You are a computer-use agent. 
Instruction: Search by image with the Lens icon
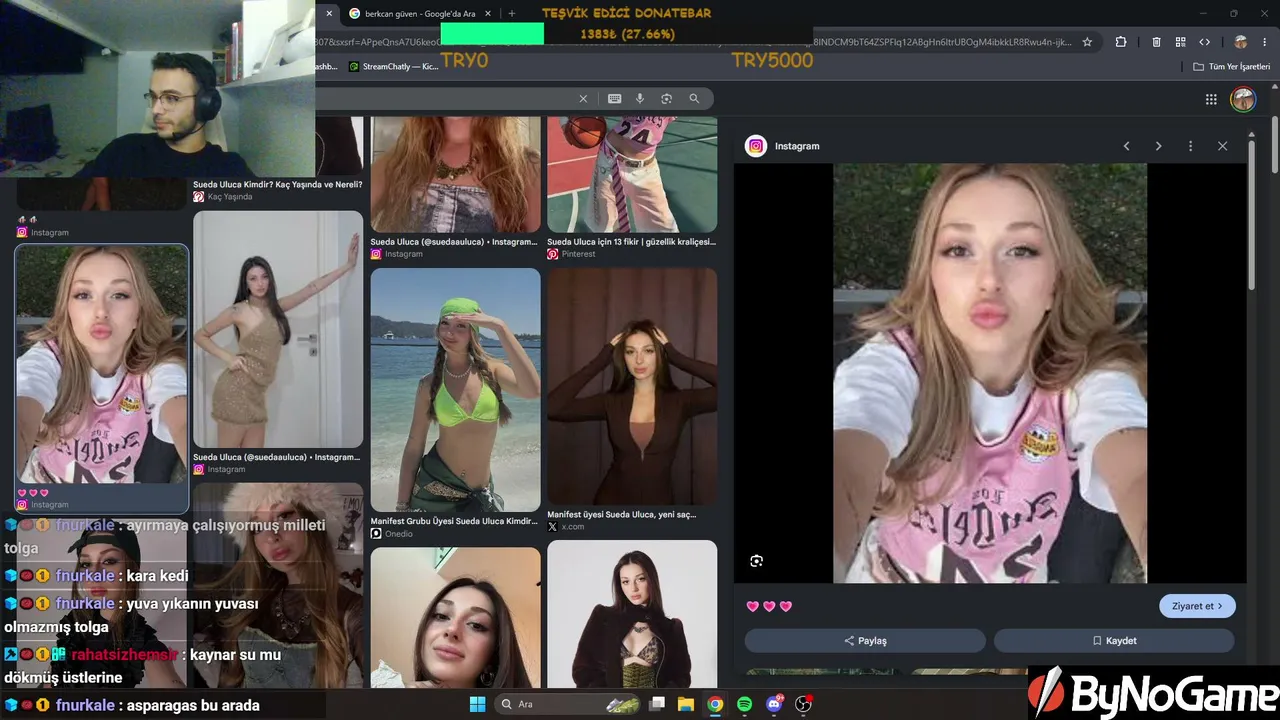pos(666,99)
